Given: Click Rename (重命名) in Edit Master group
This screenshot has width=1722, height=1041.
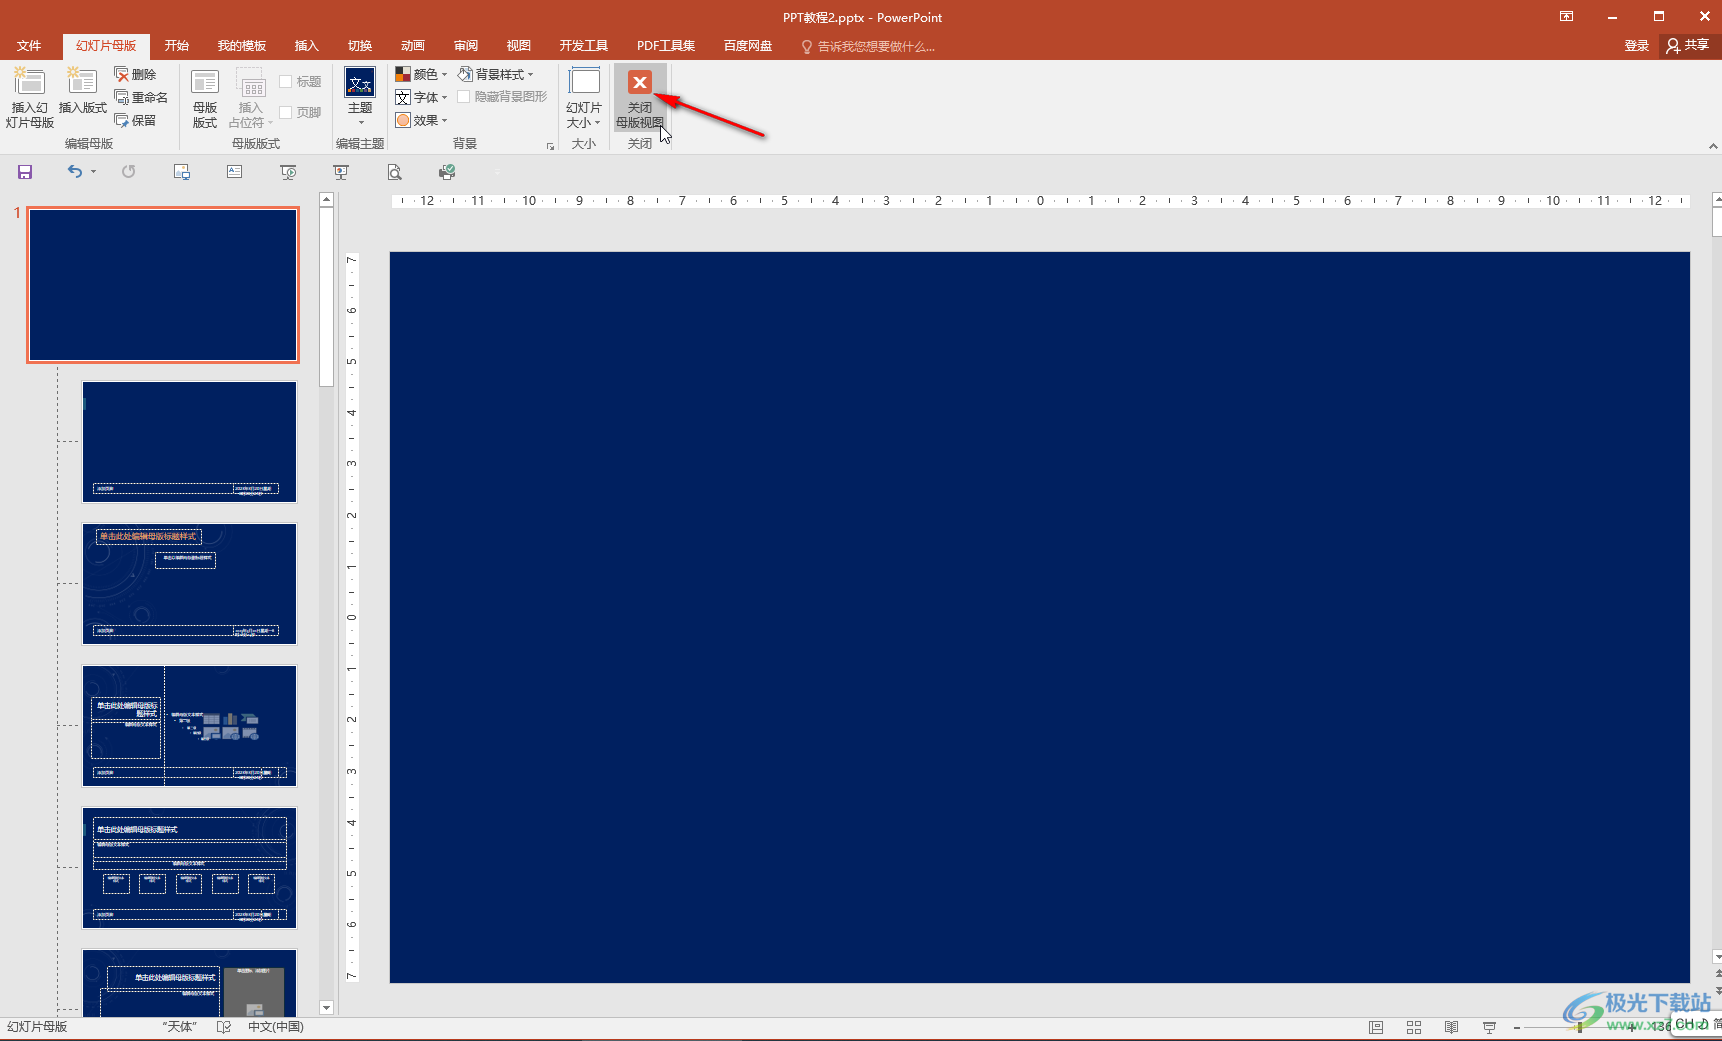Looking at the screenshot, I should (x=141, y=97).
